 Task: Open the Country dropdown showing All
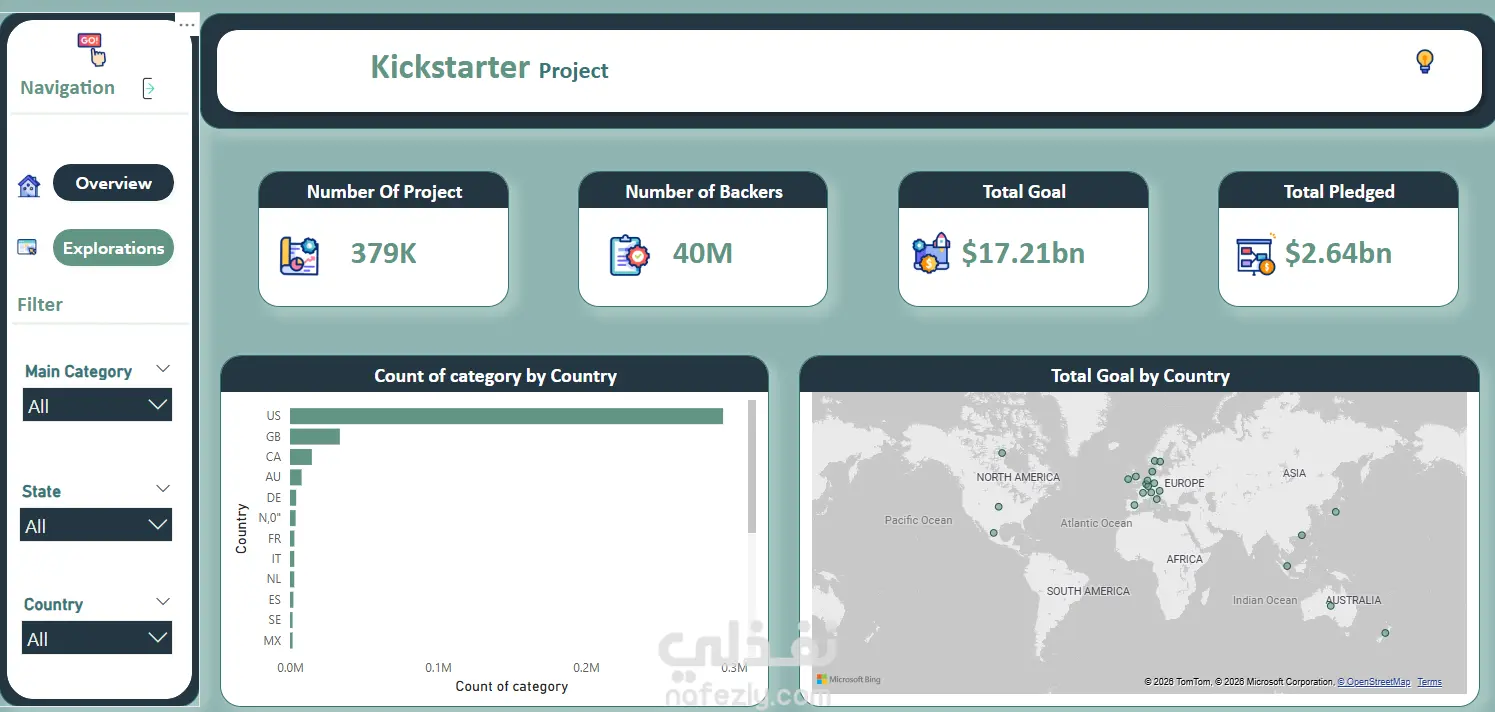97,638
